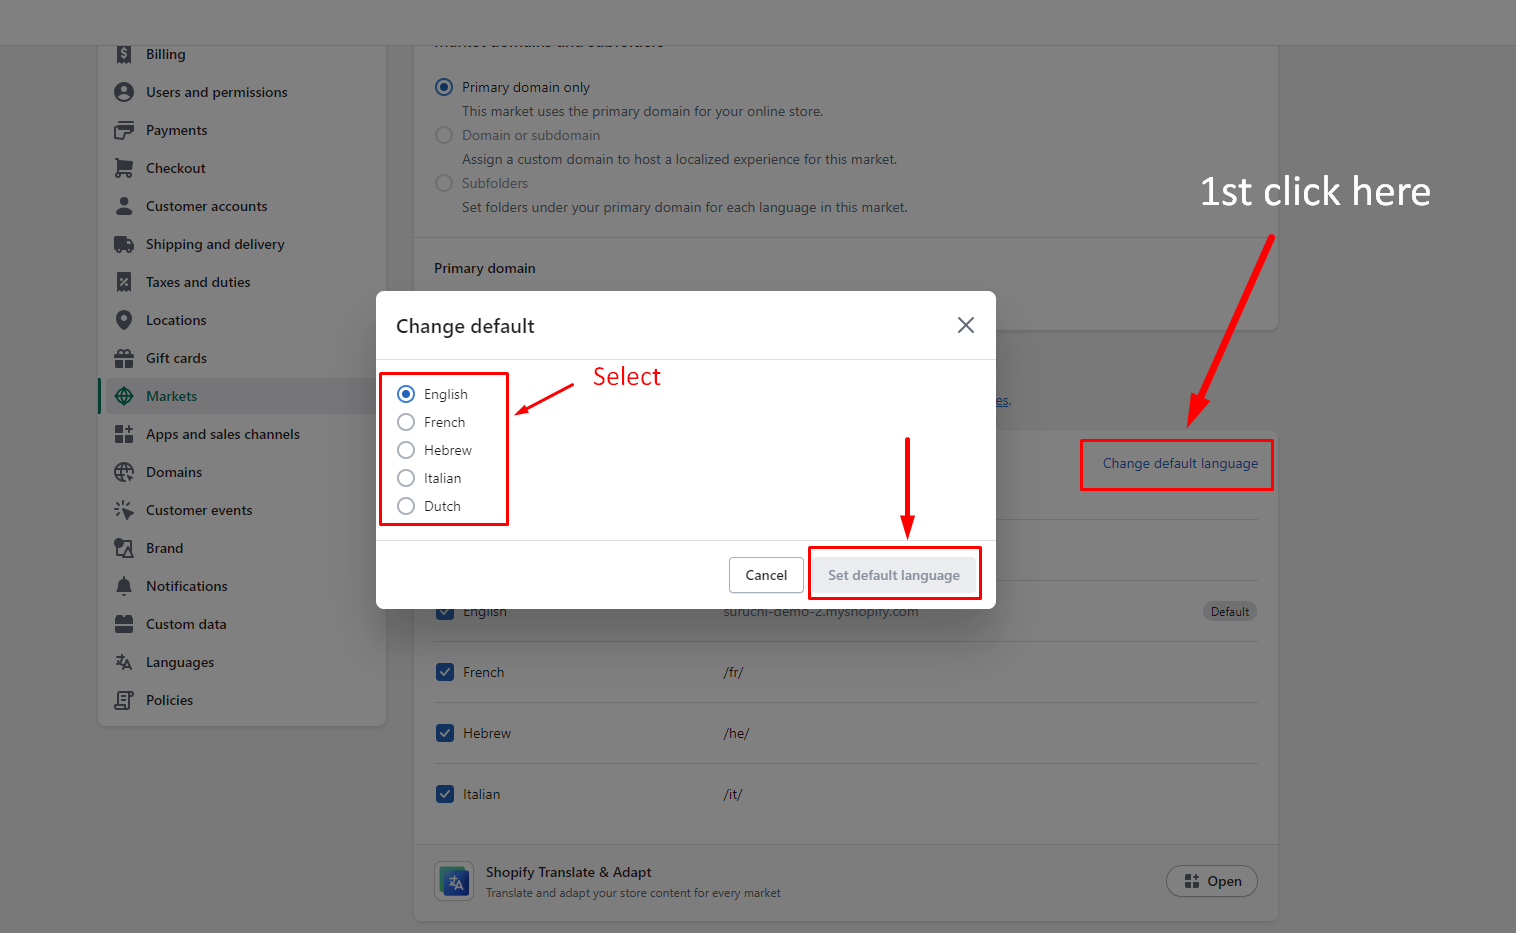The image size is (1516, 933).
Task: Pick the Italian radio option
Action: (406, 478)
